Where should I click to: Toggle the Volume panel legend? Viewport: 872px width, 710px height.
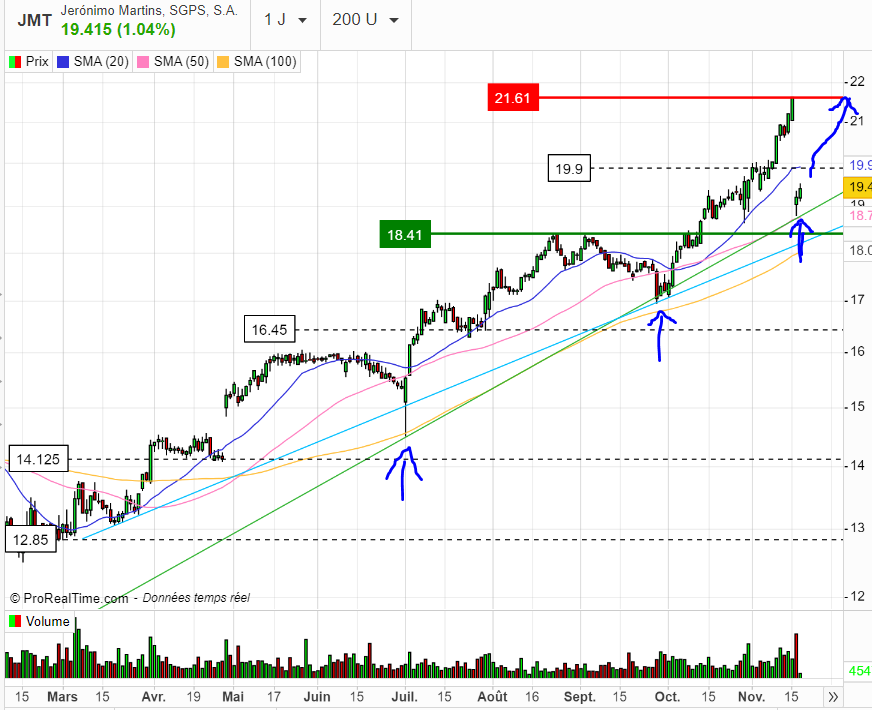(39, 622)
